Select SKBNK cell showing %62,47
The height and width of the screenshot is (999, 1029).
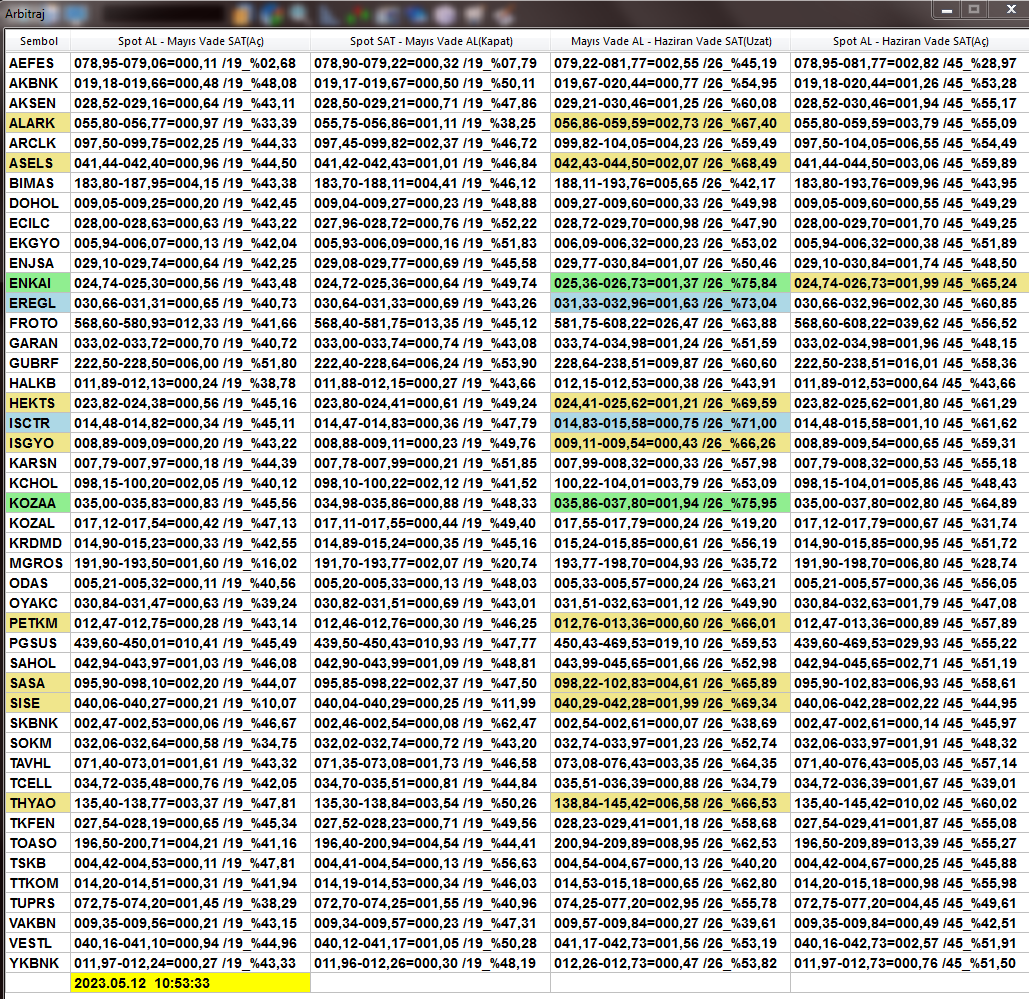430,724
